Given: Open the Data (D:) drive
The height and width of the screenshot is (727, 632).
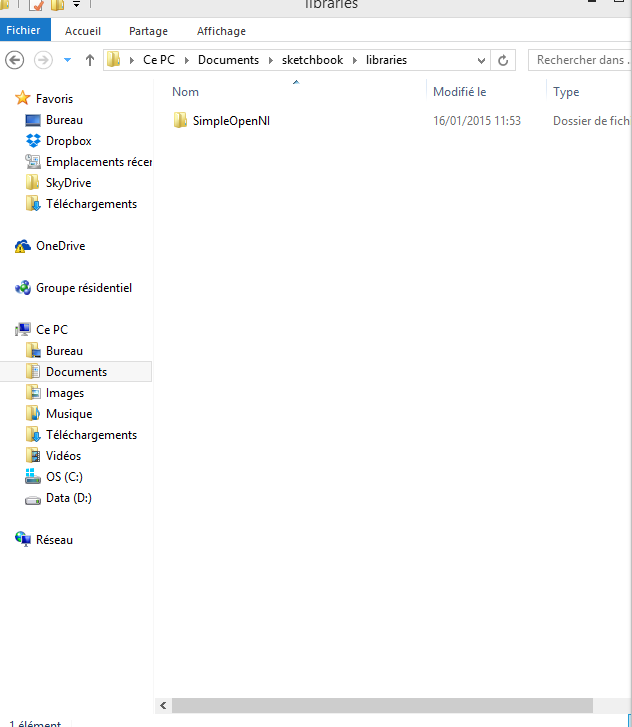Looking at the screenshot, I should point(68,498).
